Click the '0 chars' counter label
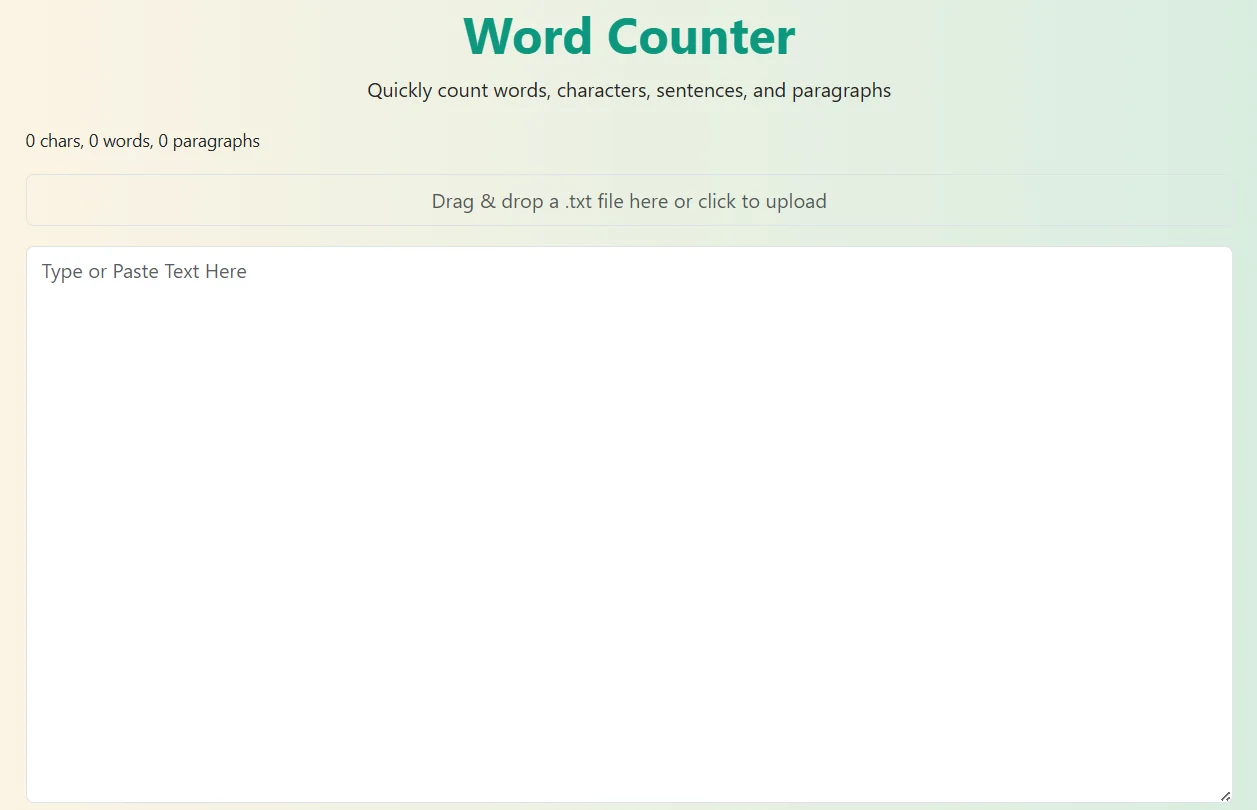Screen dimensions: 1257x810 click(53, 141)
